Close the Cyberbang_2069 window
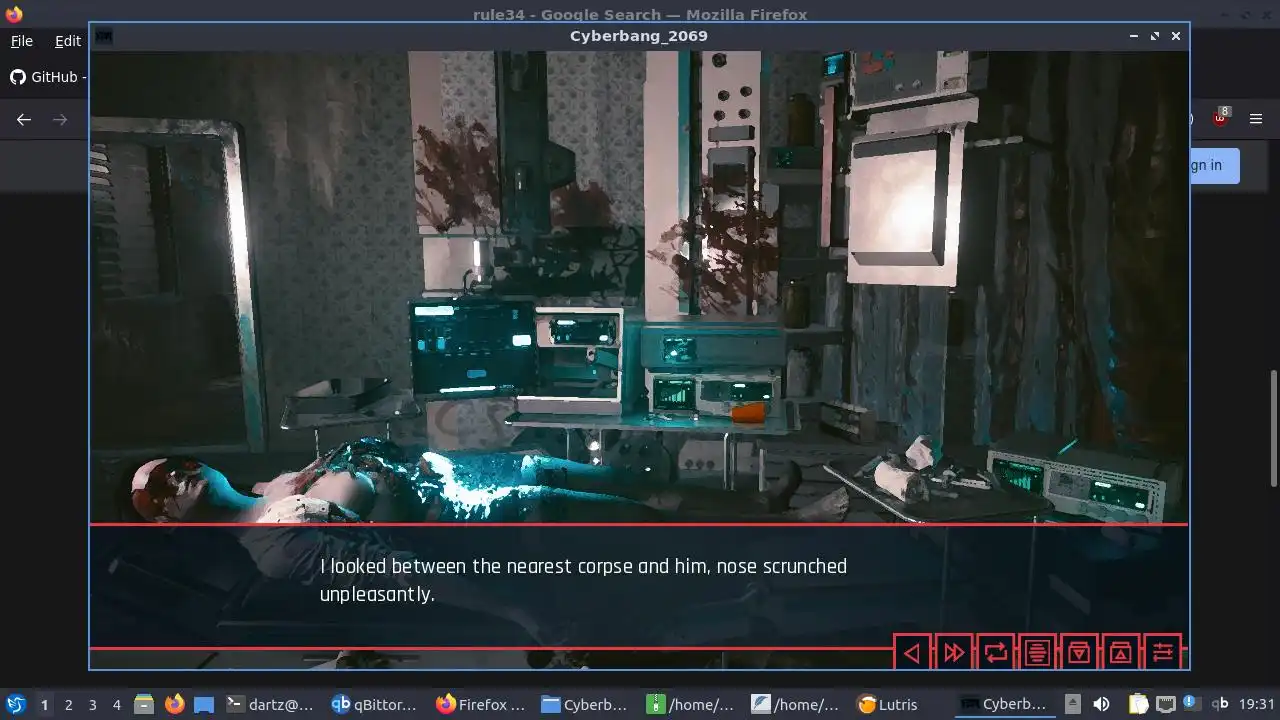 click(x=1176, y=36)
